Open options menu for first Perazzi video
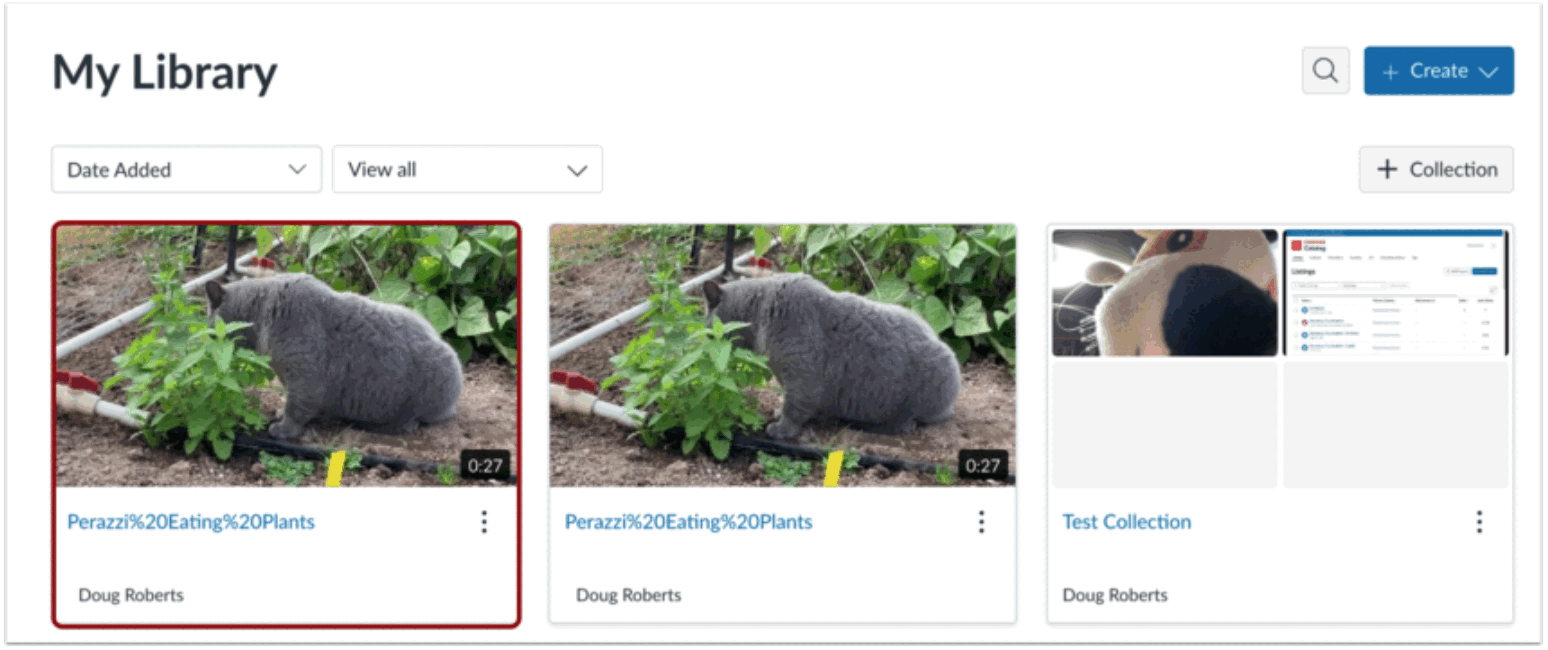Screen dimensions: 1548x650 click(484, 522)
